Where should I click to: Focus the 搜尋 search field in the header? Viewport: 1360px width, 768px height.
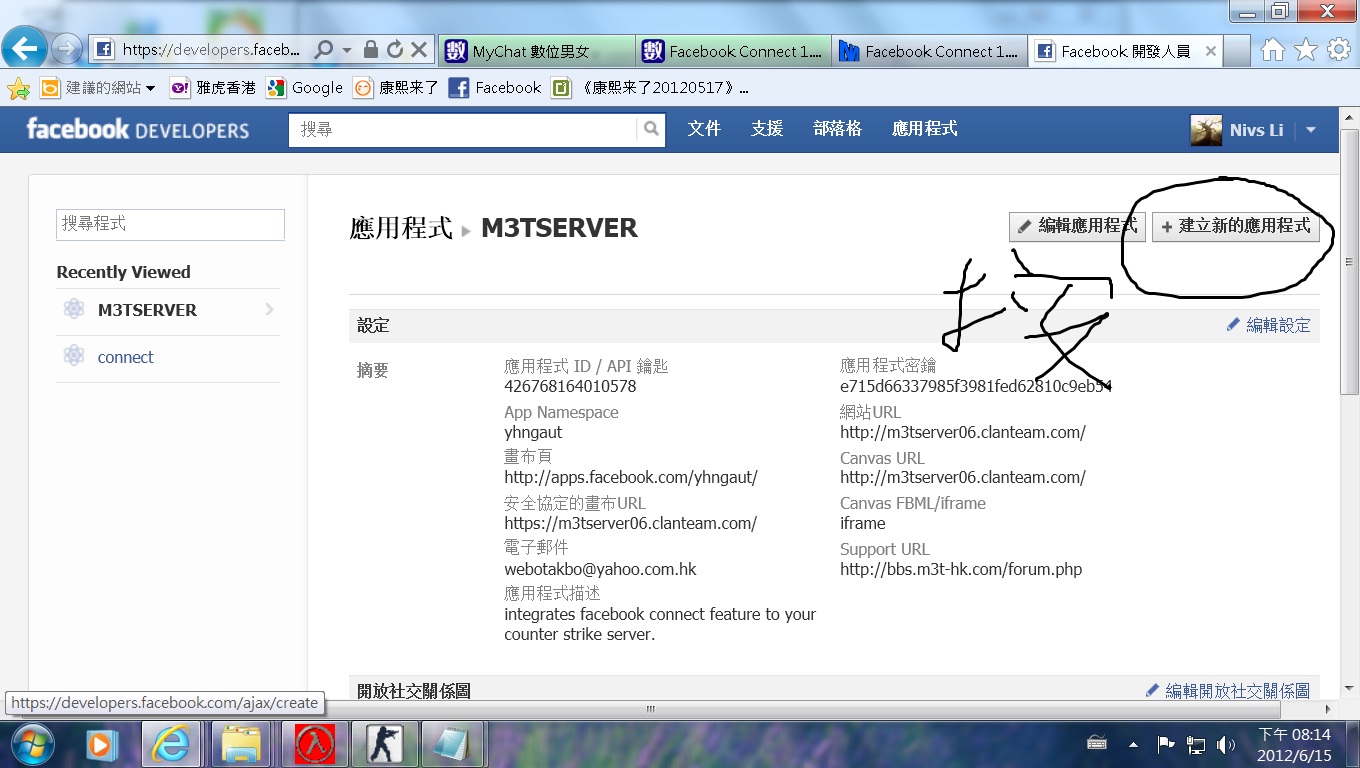[x=462, y=129]
